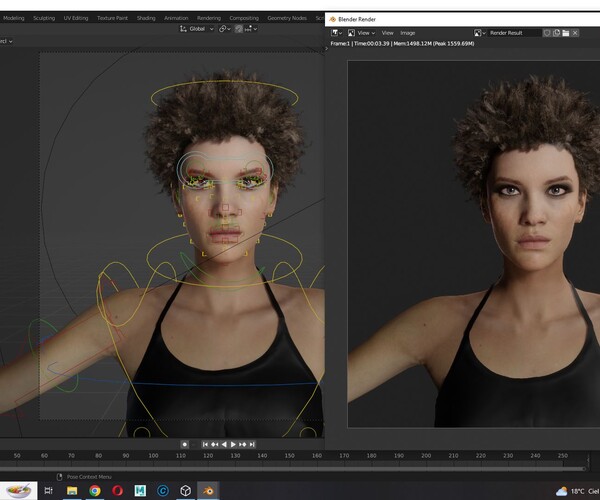Click the open image folder icon
Image resolution: width=600 pixels, height=500 pixels.
tap(566, 33)
